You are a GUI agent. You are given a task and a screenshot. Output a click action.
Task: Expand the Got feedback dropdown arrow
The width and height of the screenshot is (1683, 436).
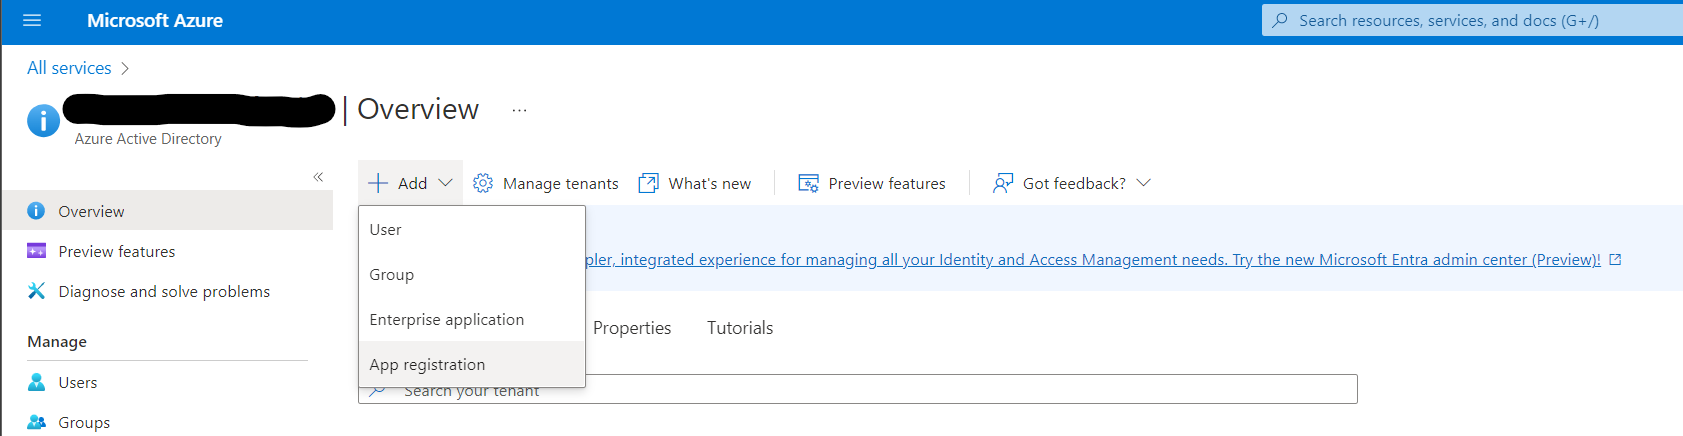pyautogui.click(x=1144, y=183)
